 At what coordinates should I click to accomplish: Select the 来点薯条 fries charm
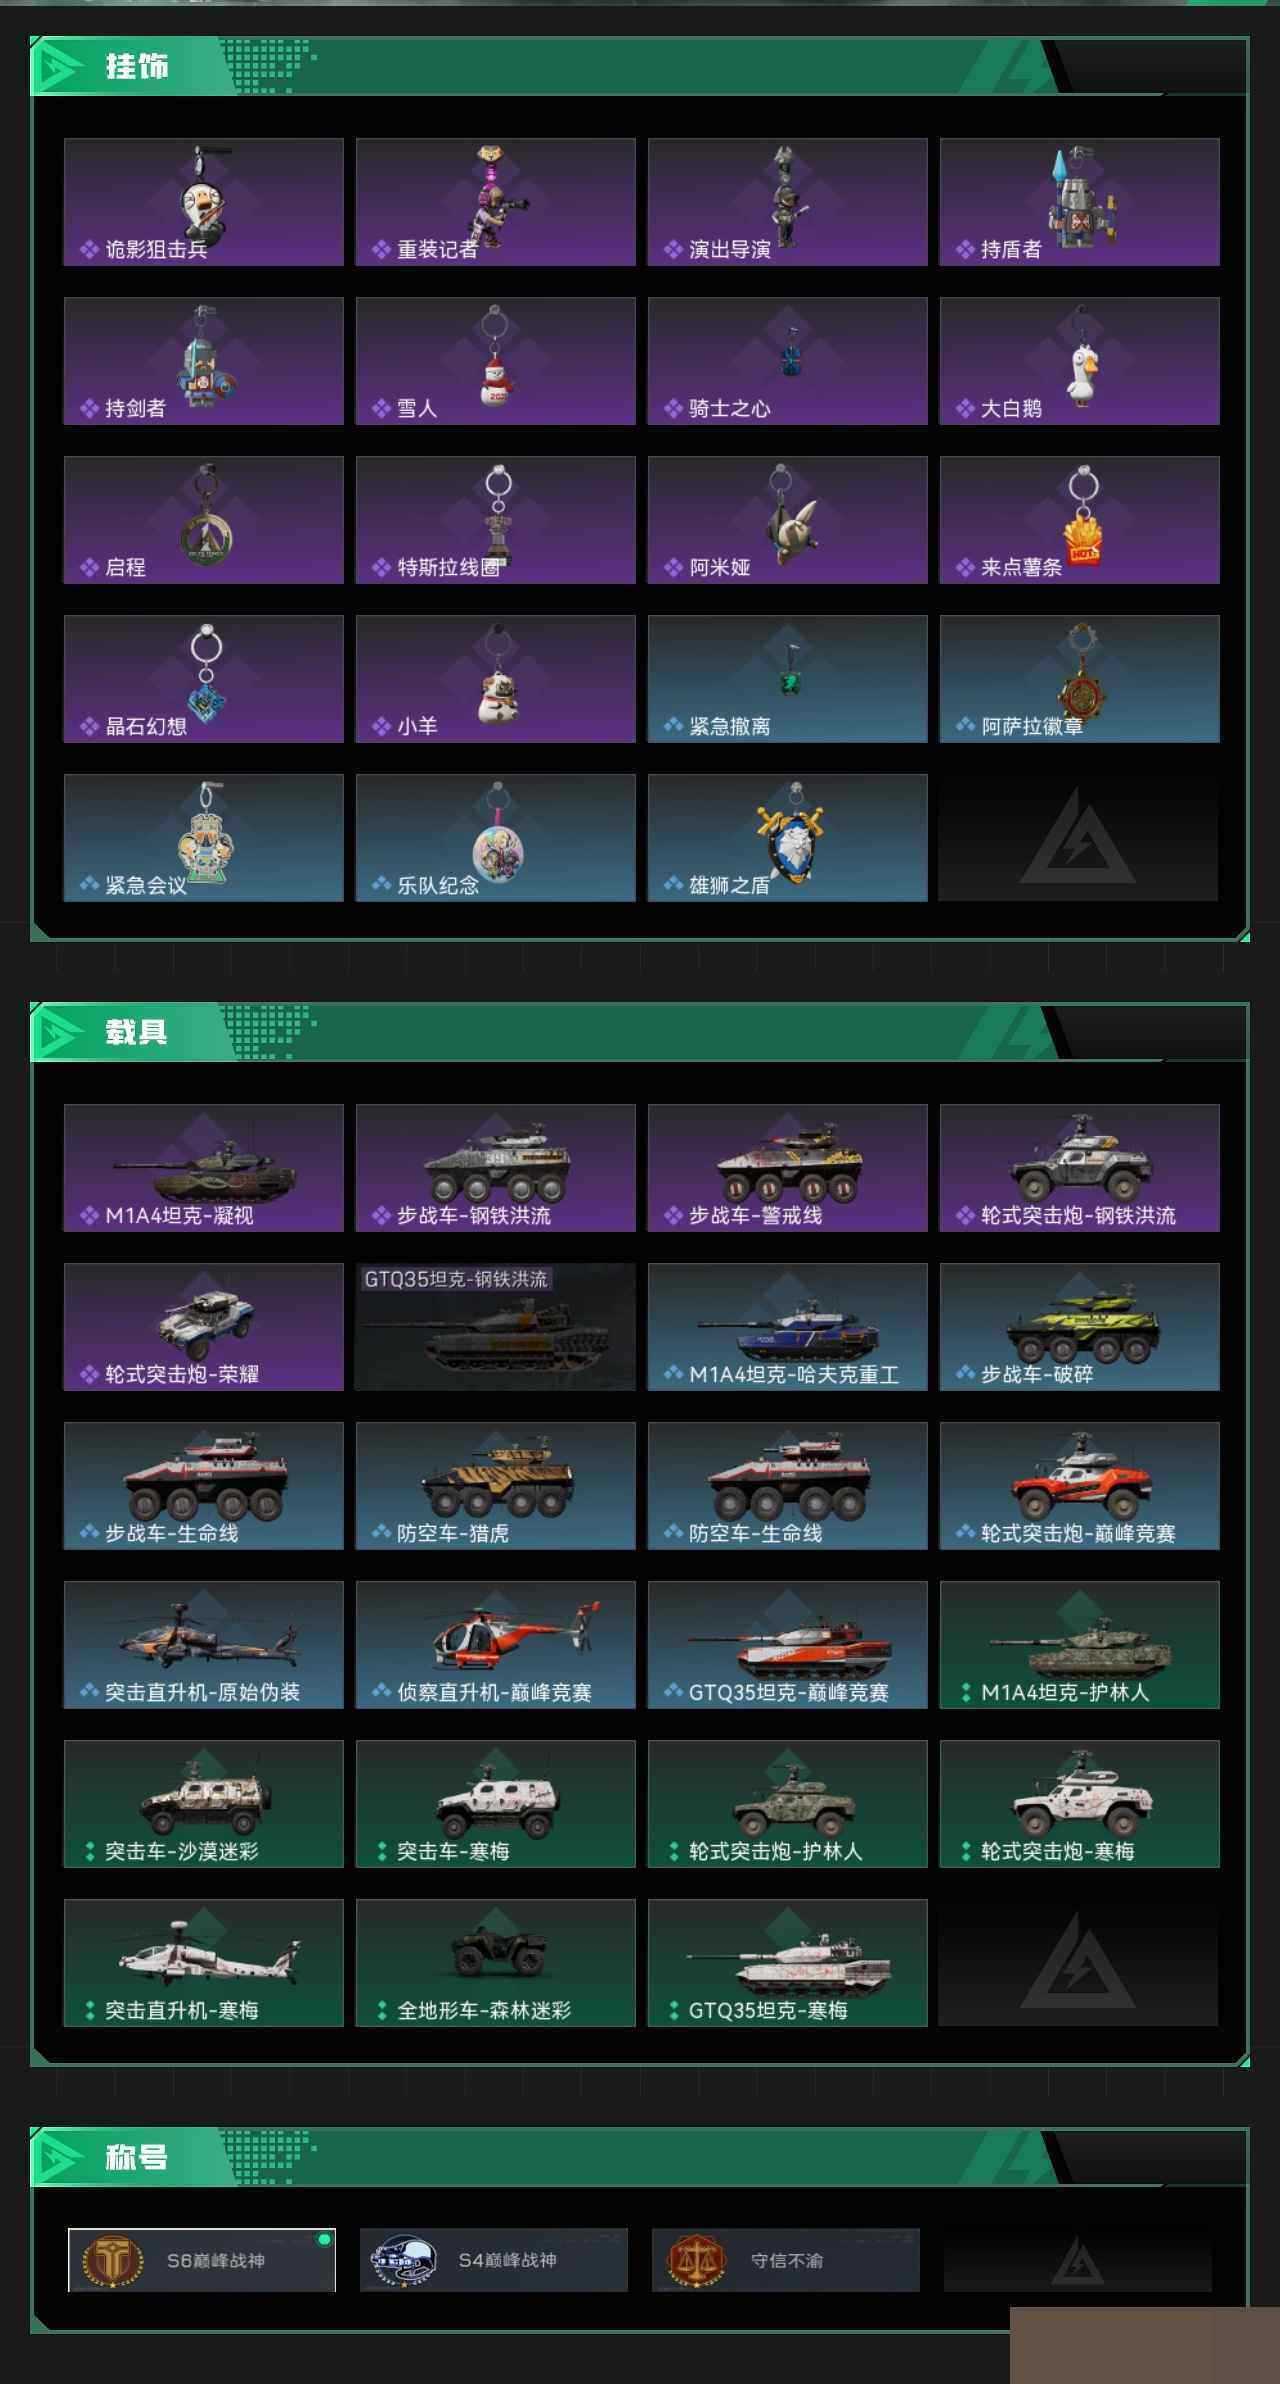point(1080,520)
